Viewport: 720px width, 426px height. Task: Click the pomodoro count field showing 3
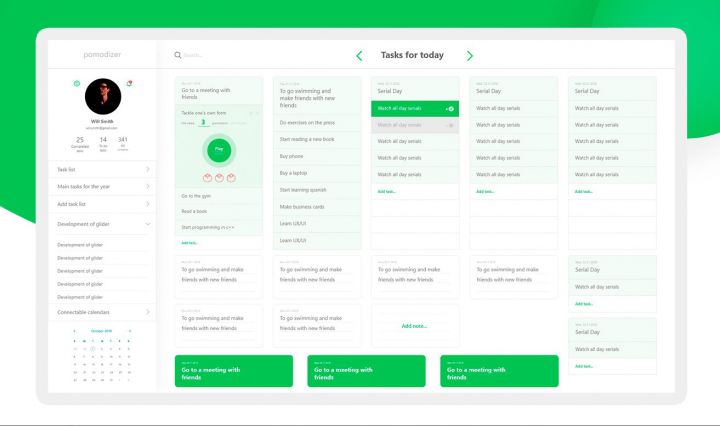coord(203,123)
